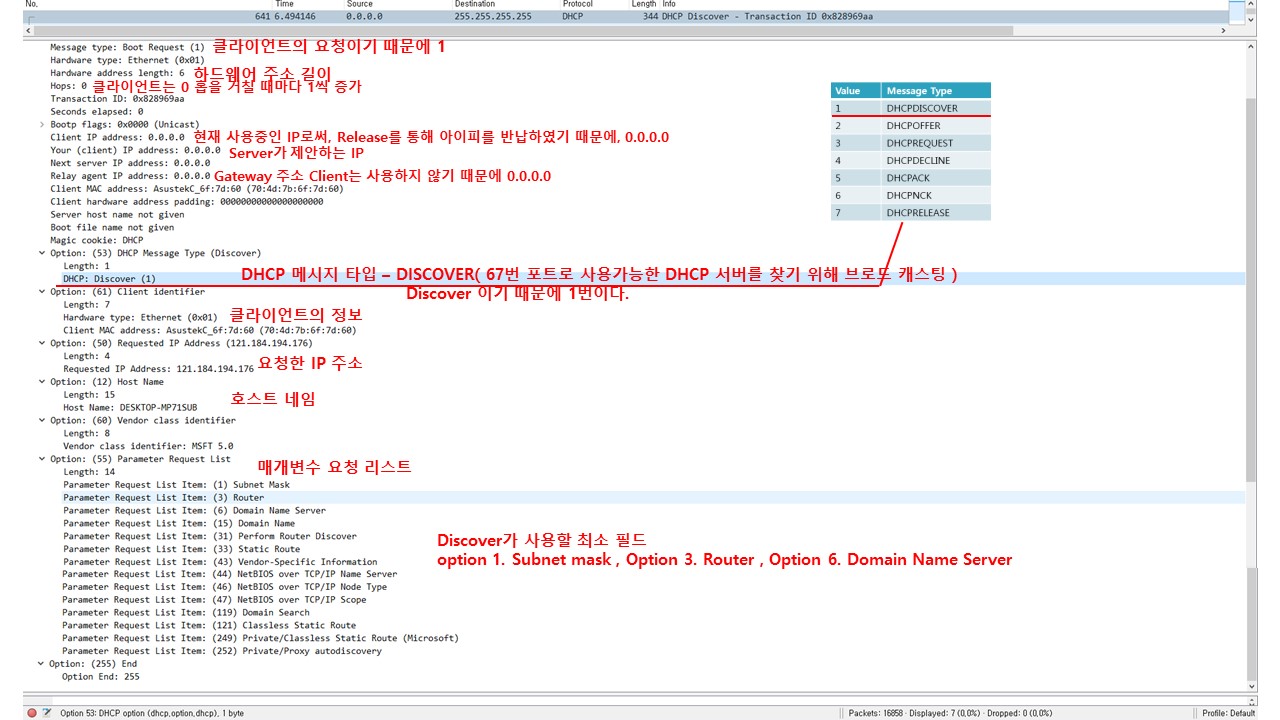This screenshot has width=1280, height=720.
Task: Select the Option End: 255 line
Action: click(x=101, y=677)
